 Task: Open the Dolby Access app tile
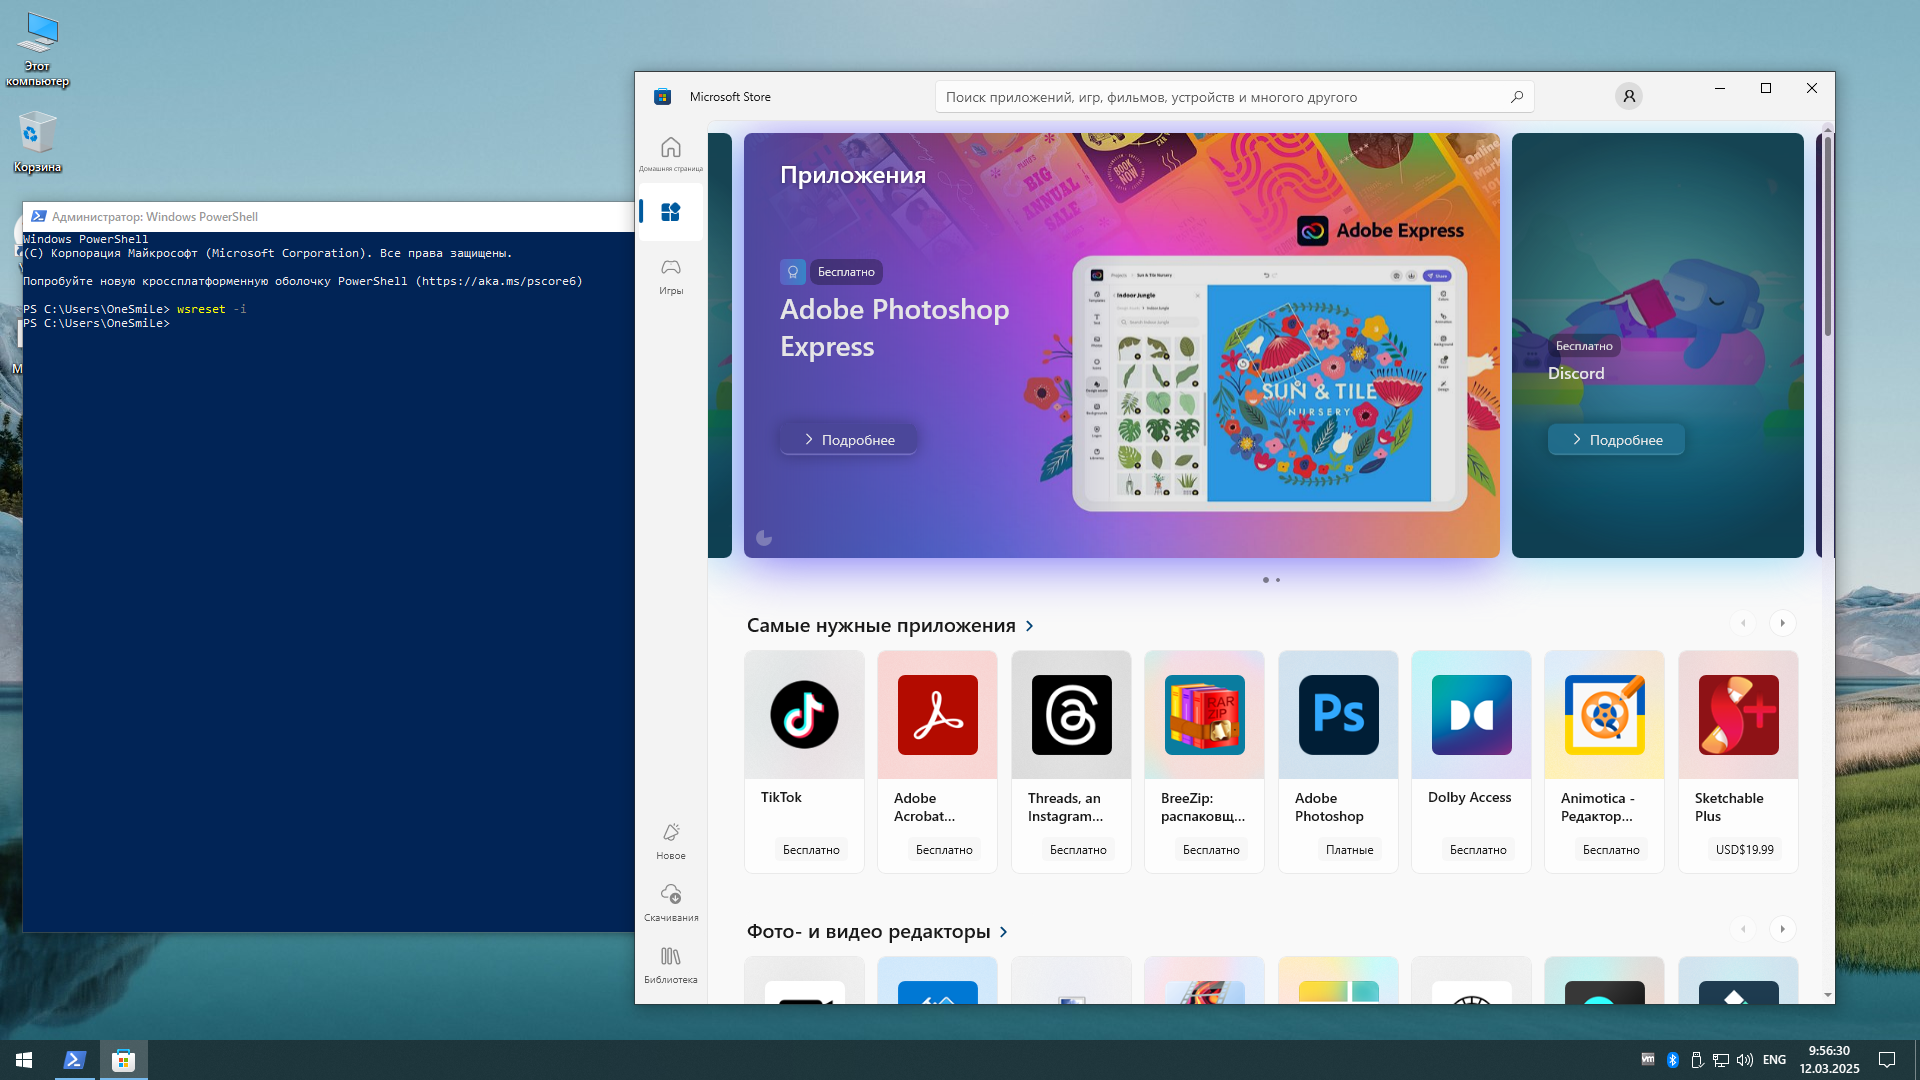coord(1470,760)
